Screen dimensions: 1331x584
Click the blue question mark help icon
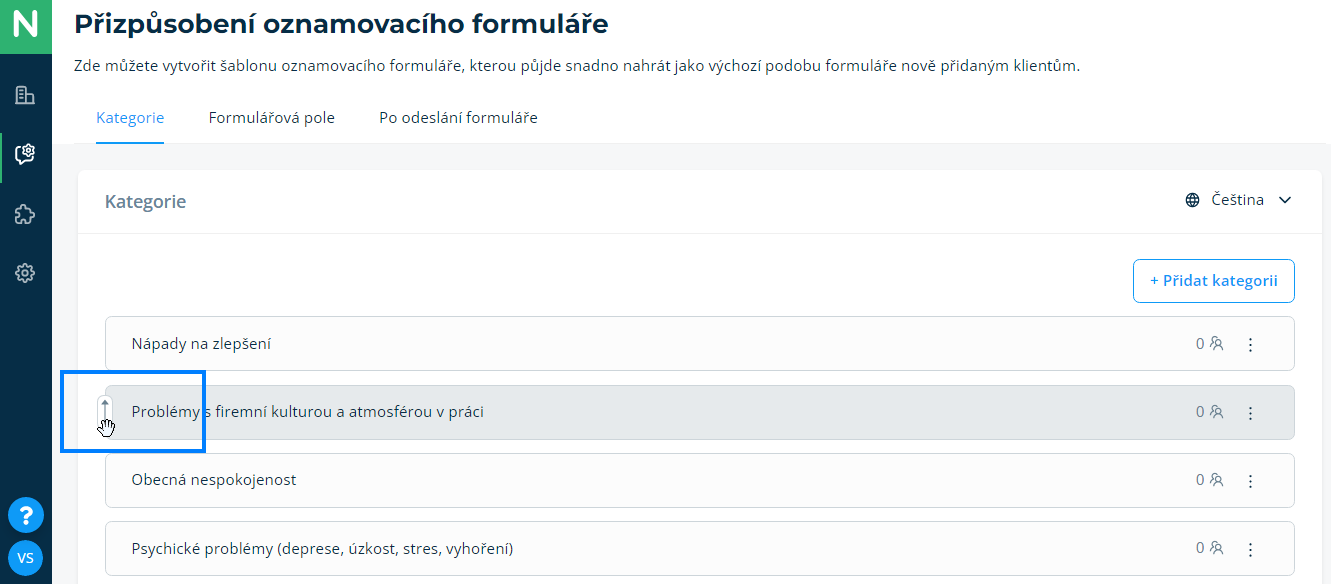pos(26,515)
